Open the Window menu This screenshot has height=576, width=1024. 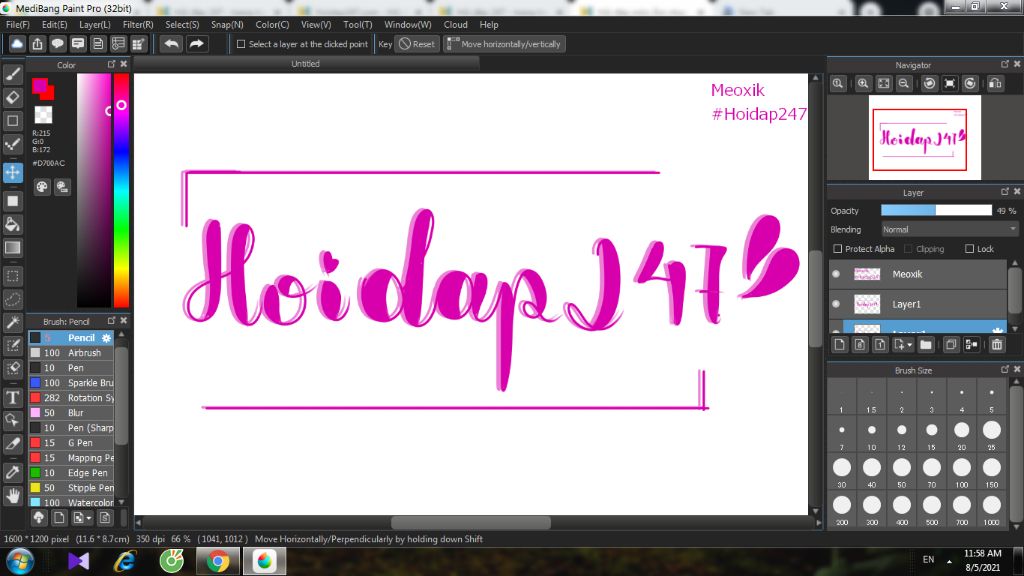click(408, 24)
